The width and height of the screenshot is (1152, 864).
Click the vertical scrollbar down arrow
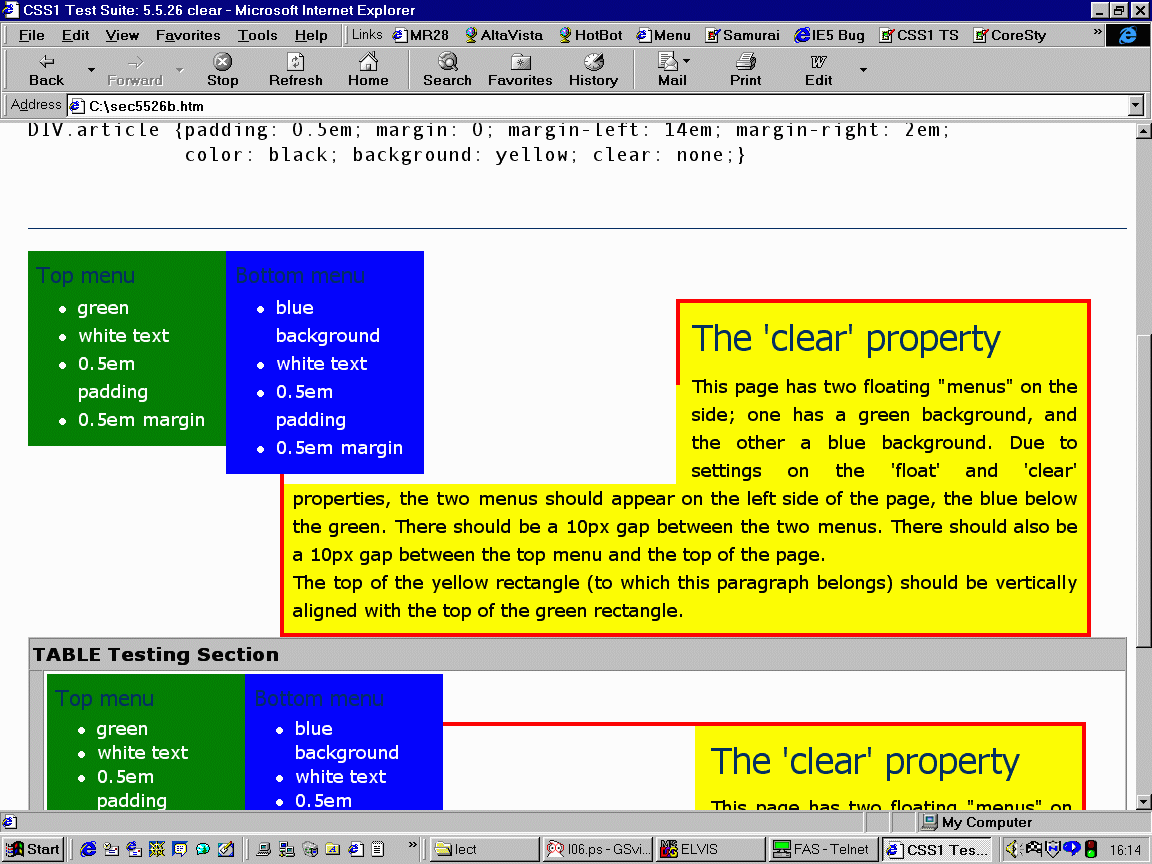1144,801
